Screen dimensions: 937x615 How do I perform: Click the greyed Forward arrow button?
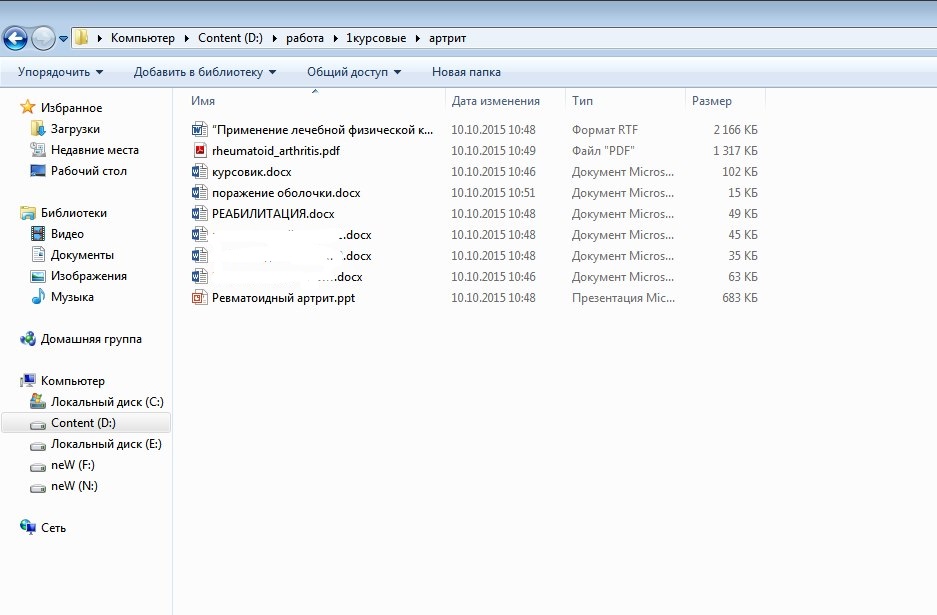click(x=43, y=38)
